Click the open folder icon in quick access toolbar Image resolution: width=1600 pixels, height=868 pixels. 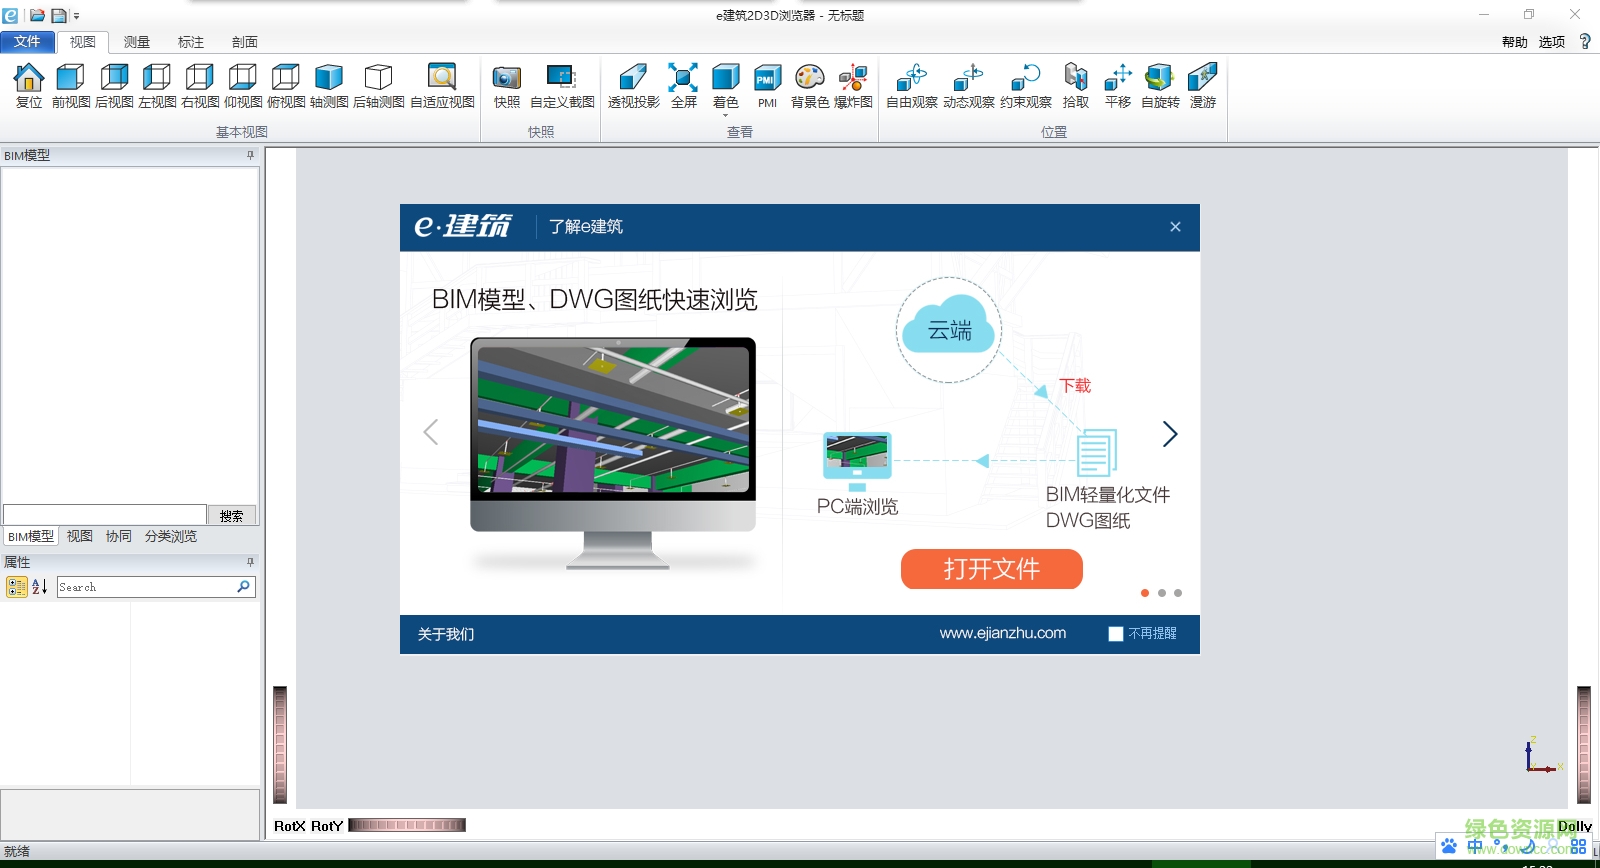[x=37, y=15]
